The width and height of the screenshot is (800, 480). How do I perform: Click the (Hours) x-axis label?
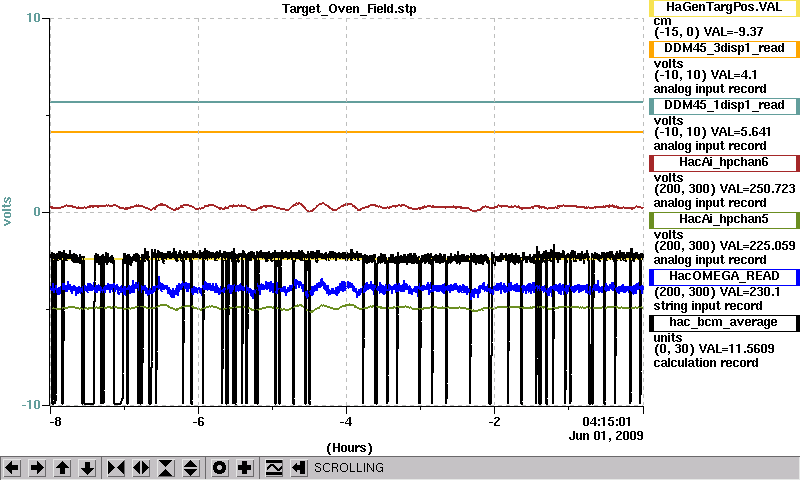point(349,448)
